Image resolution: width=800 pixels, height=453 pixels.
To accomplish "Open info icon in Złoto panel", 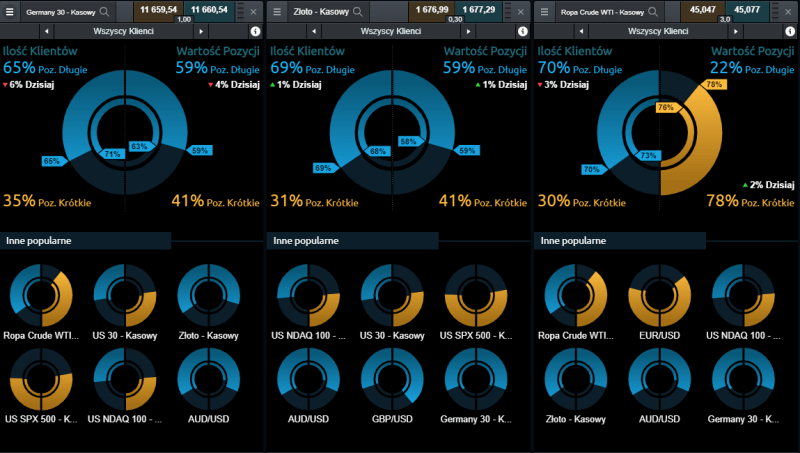I will click(523, 32).
